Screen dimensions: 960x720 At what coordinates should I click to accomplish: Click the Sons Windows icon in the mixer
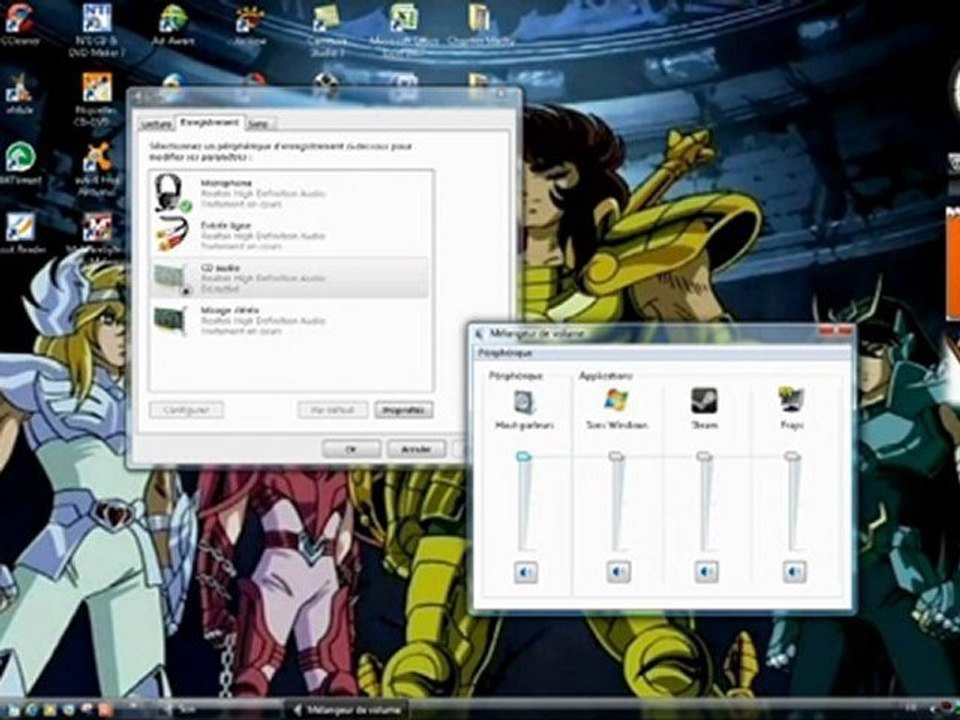tap(616, 400)
